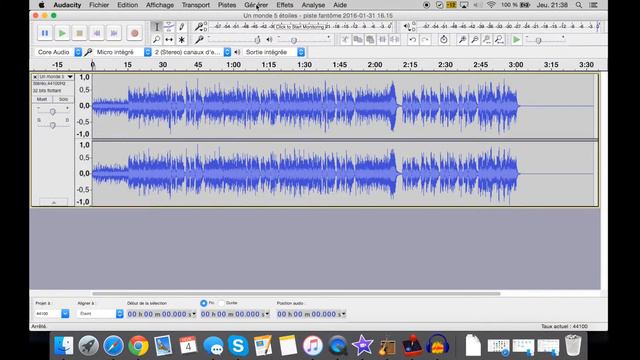Open the Pistes menu
This screenshot has width=640, height=360.
(x=227, y=5)
